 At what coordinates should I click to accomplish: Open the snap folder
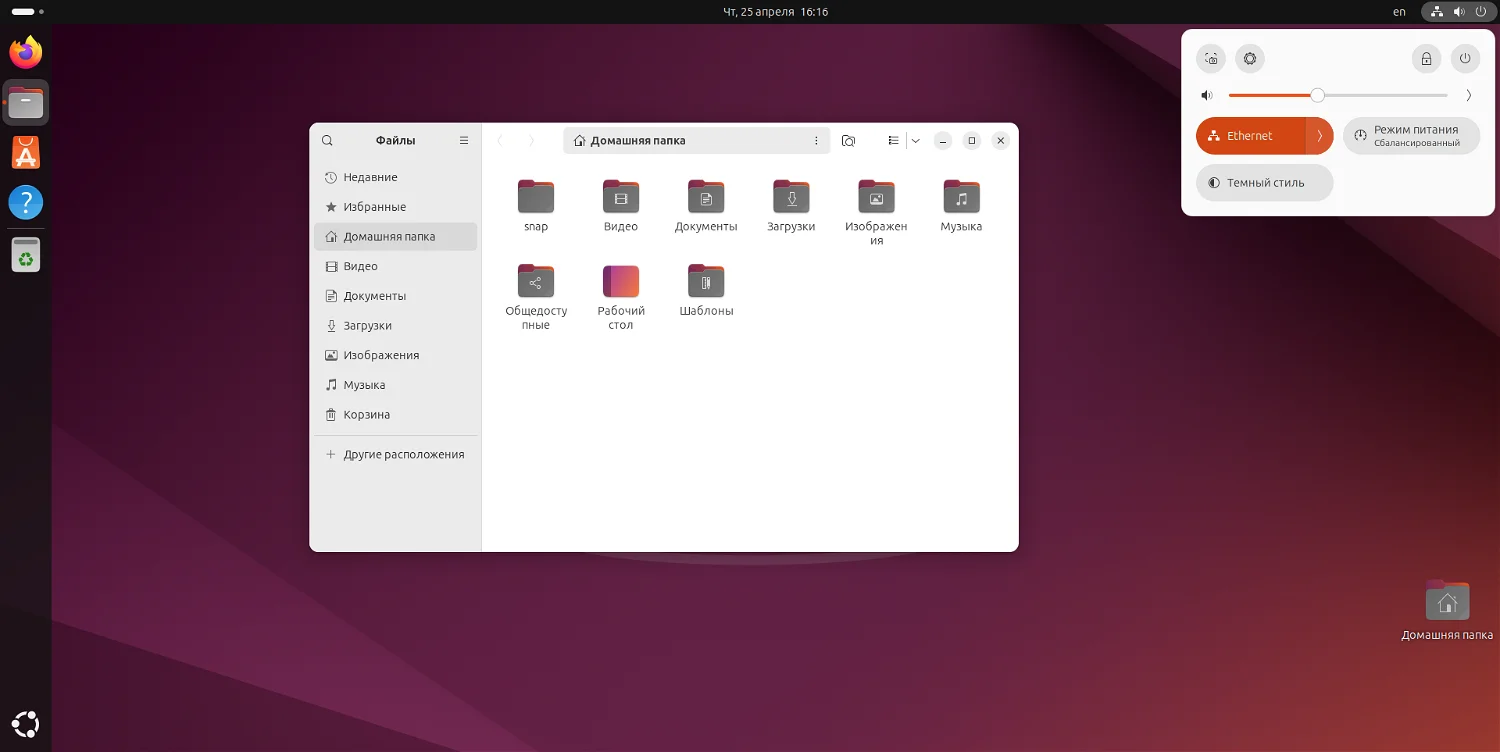536,206
